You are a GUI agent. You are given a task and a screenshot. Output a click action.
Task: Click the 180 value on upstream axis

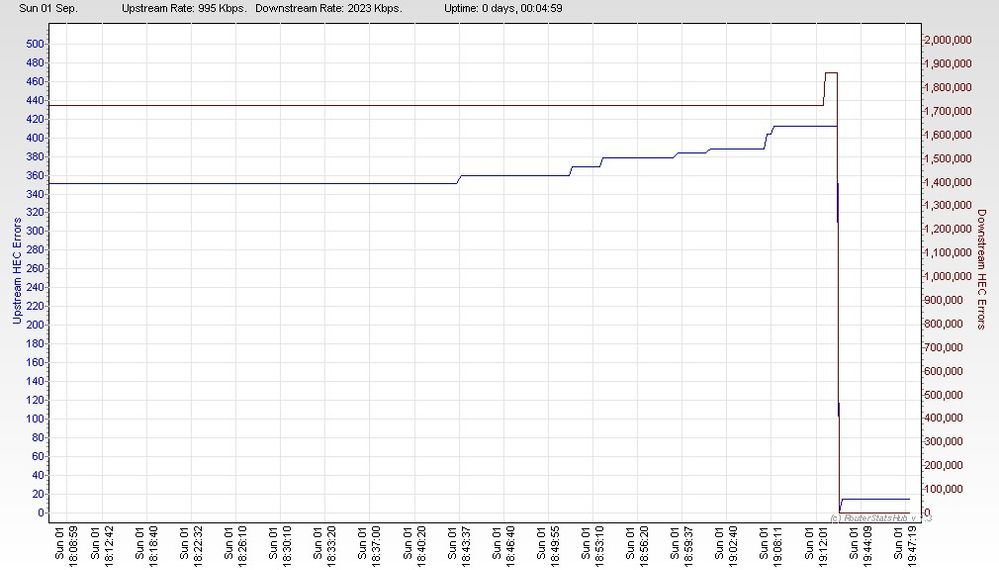pos(35,344)
